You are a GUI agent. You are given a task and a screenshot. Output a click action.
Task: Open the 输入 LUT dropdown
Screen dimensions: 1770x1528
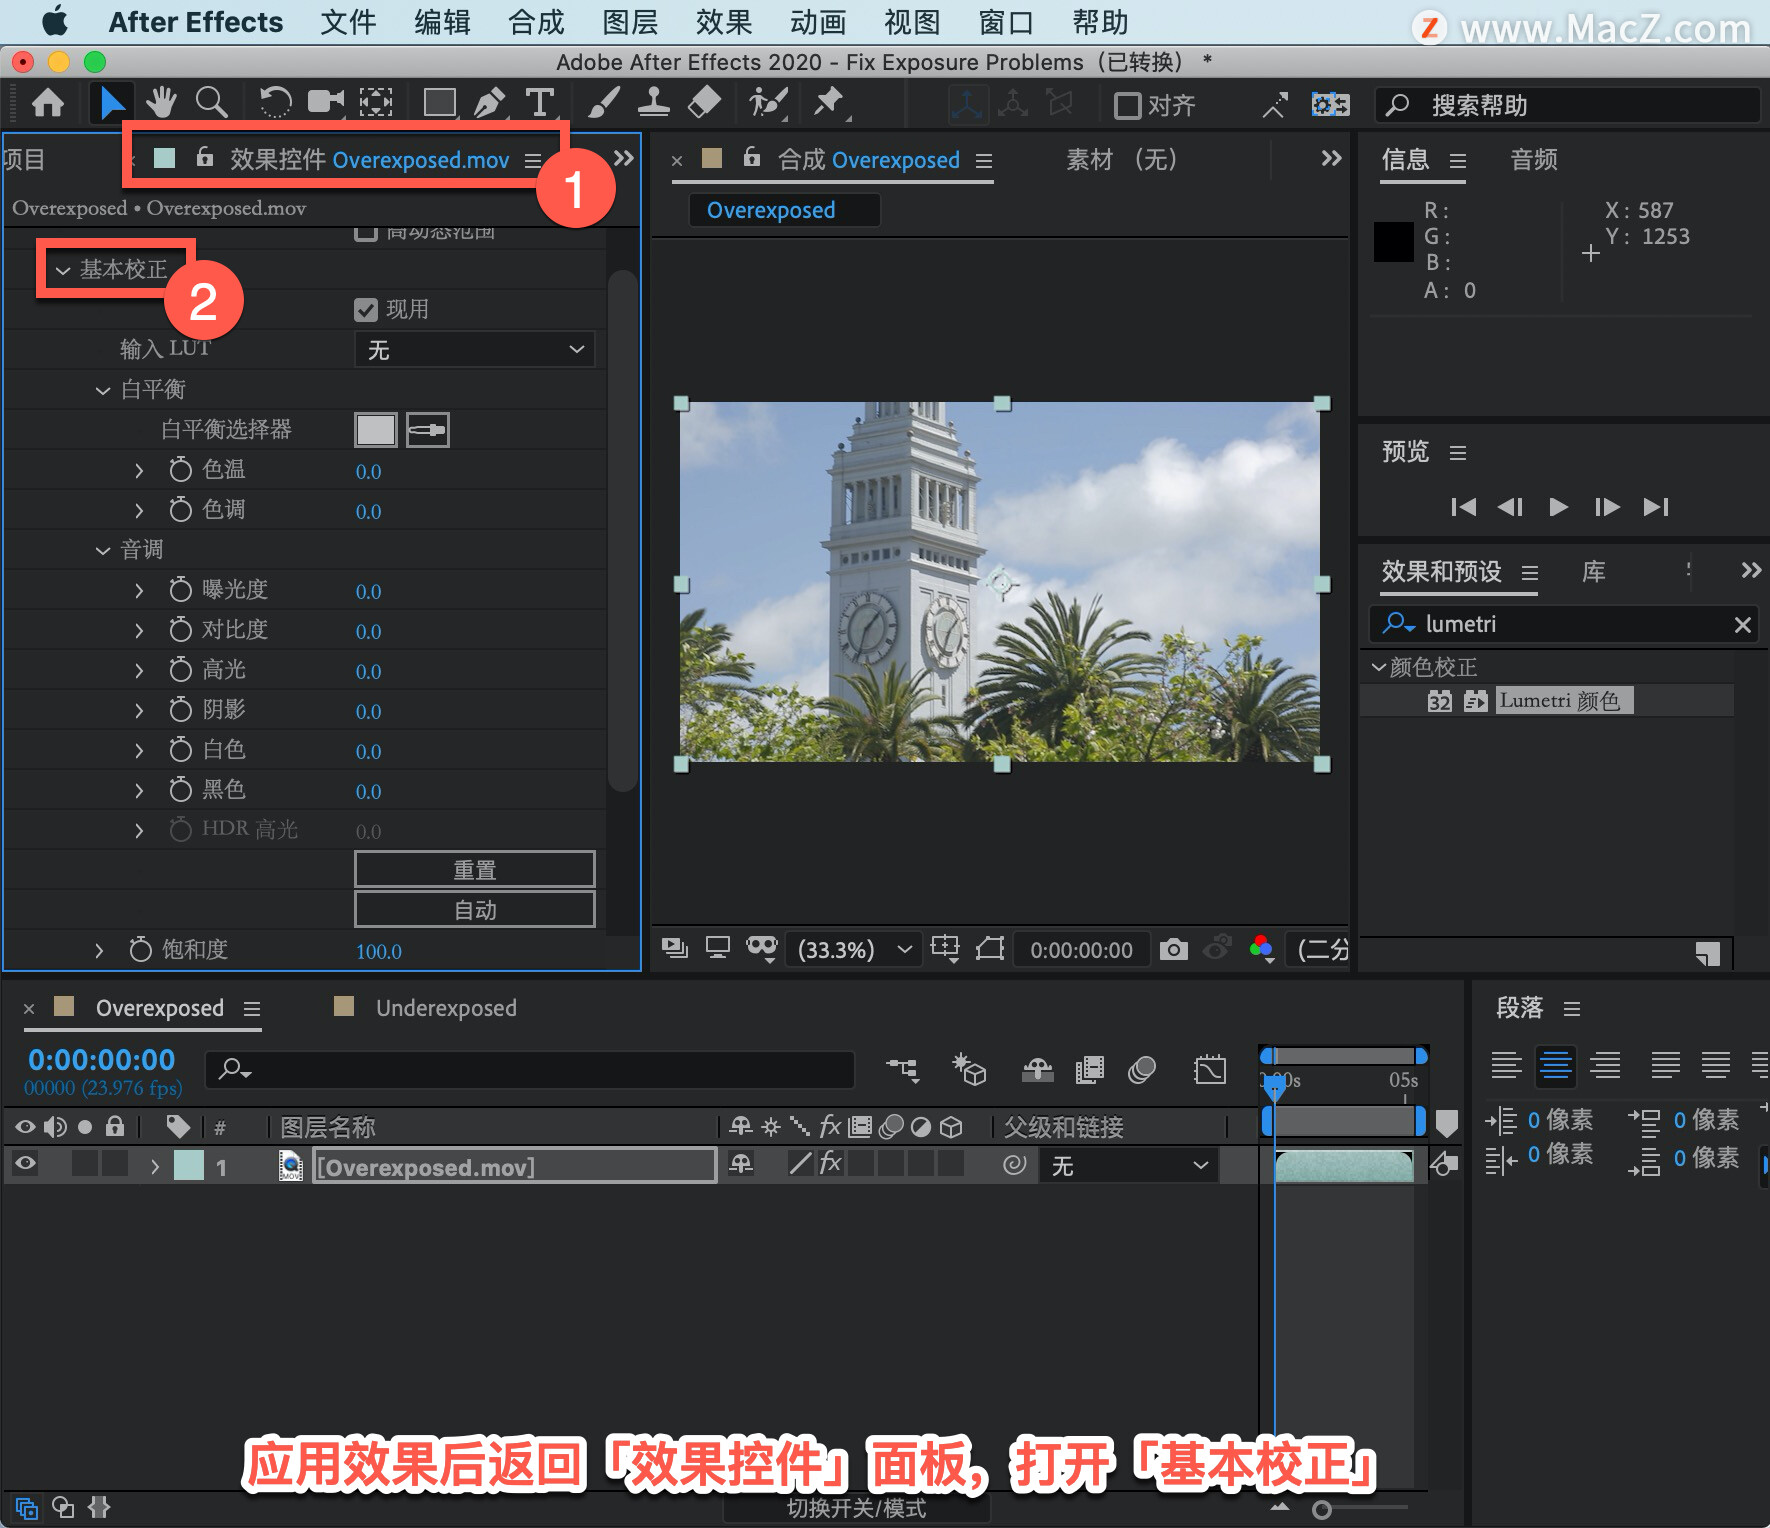tap(475, 350)
